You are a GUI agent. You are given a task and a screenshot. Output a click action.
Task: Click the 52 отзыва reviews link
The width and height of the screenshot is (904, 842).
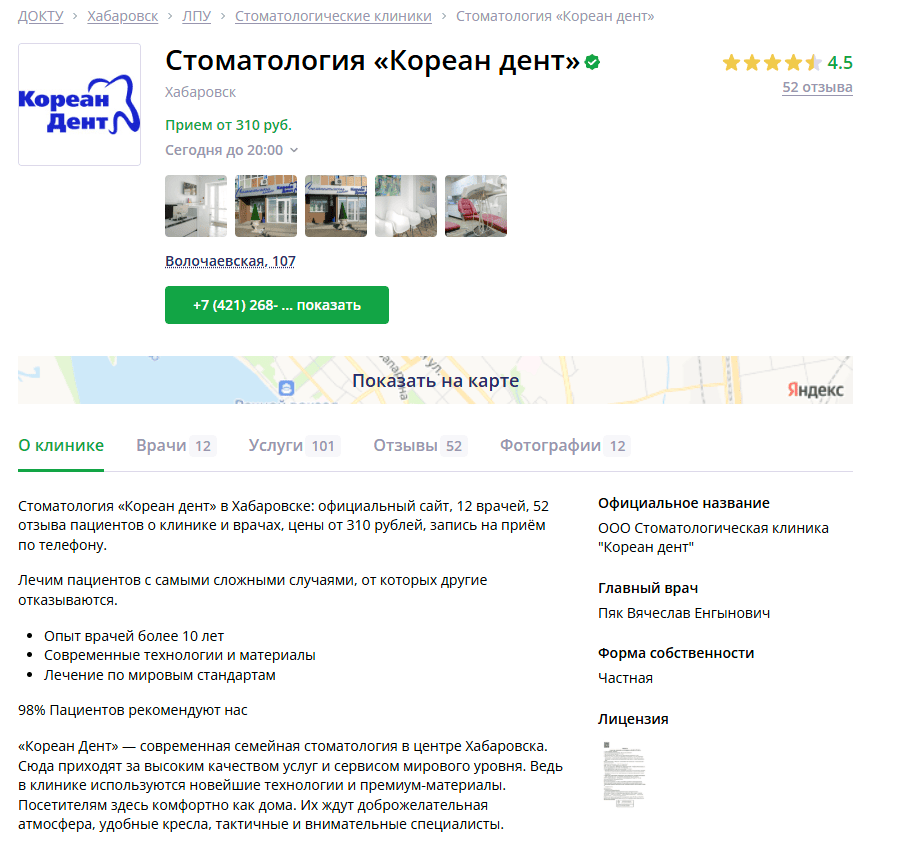pos(817,87)
